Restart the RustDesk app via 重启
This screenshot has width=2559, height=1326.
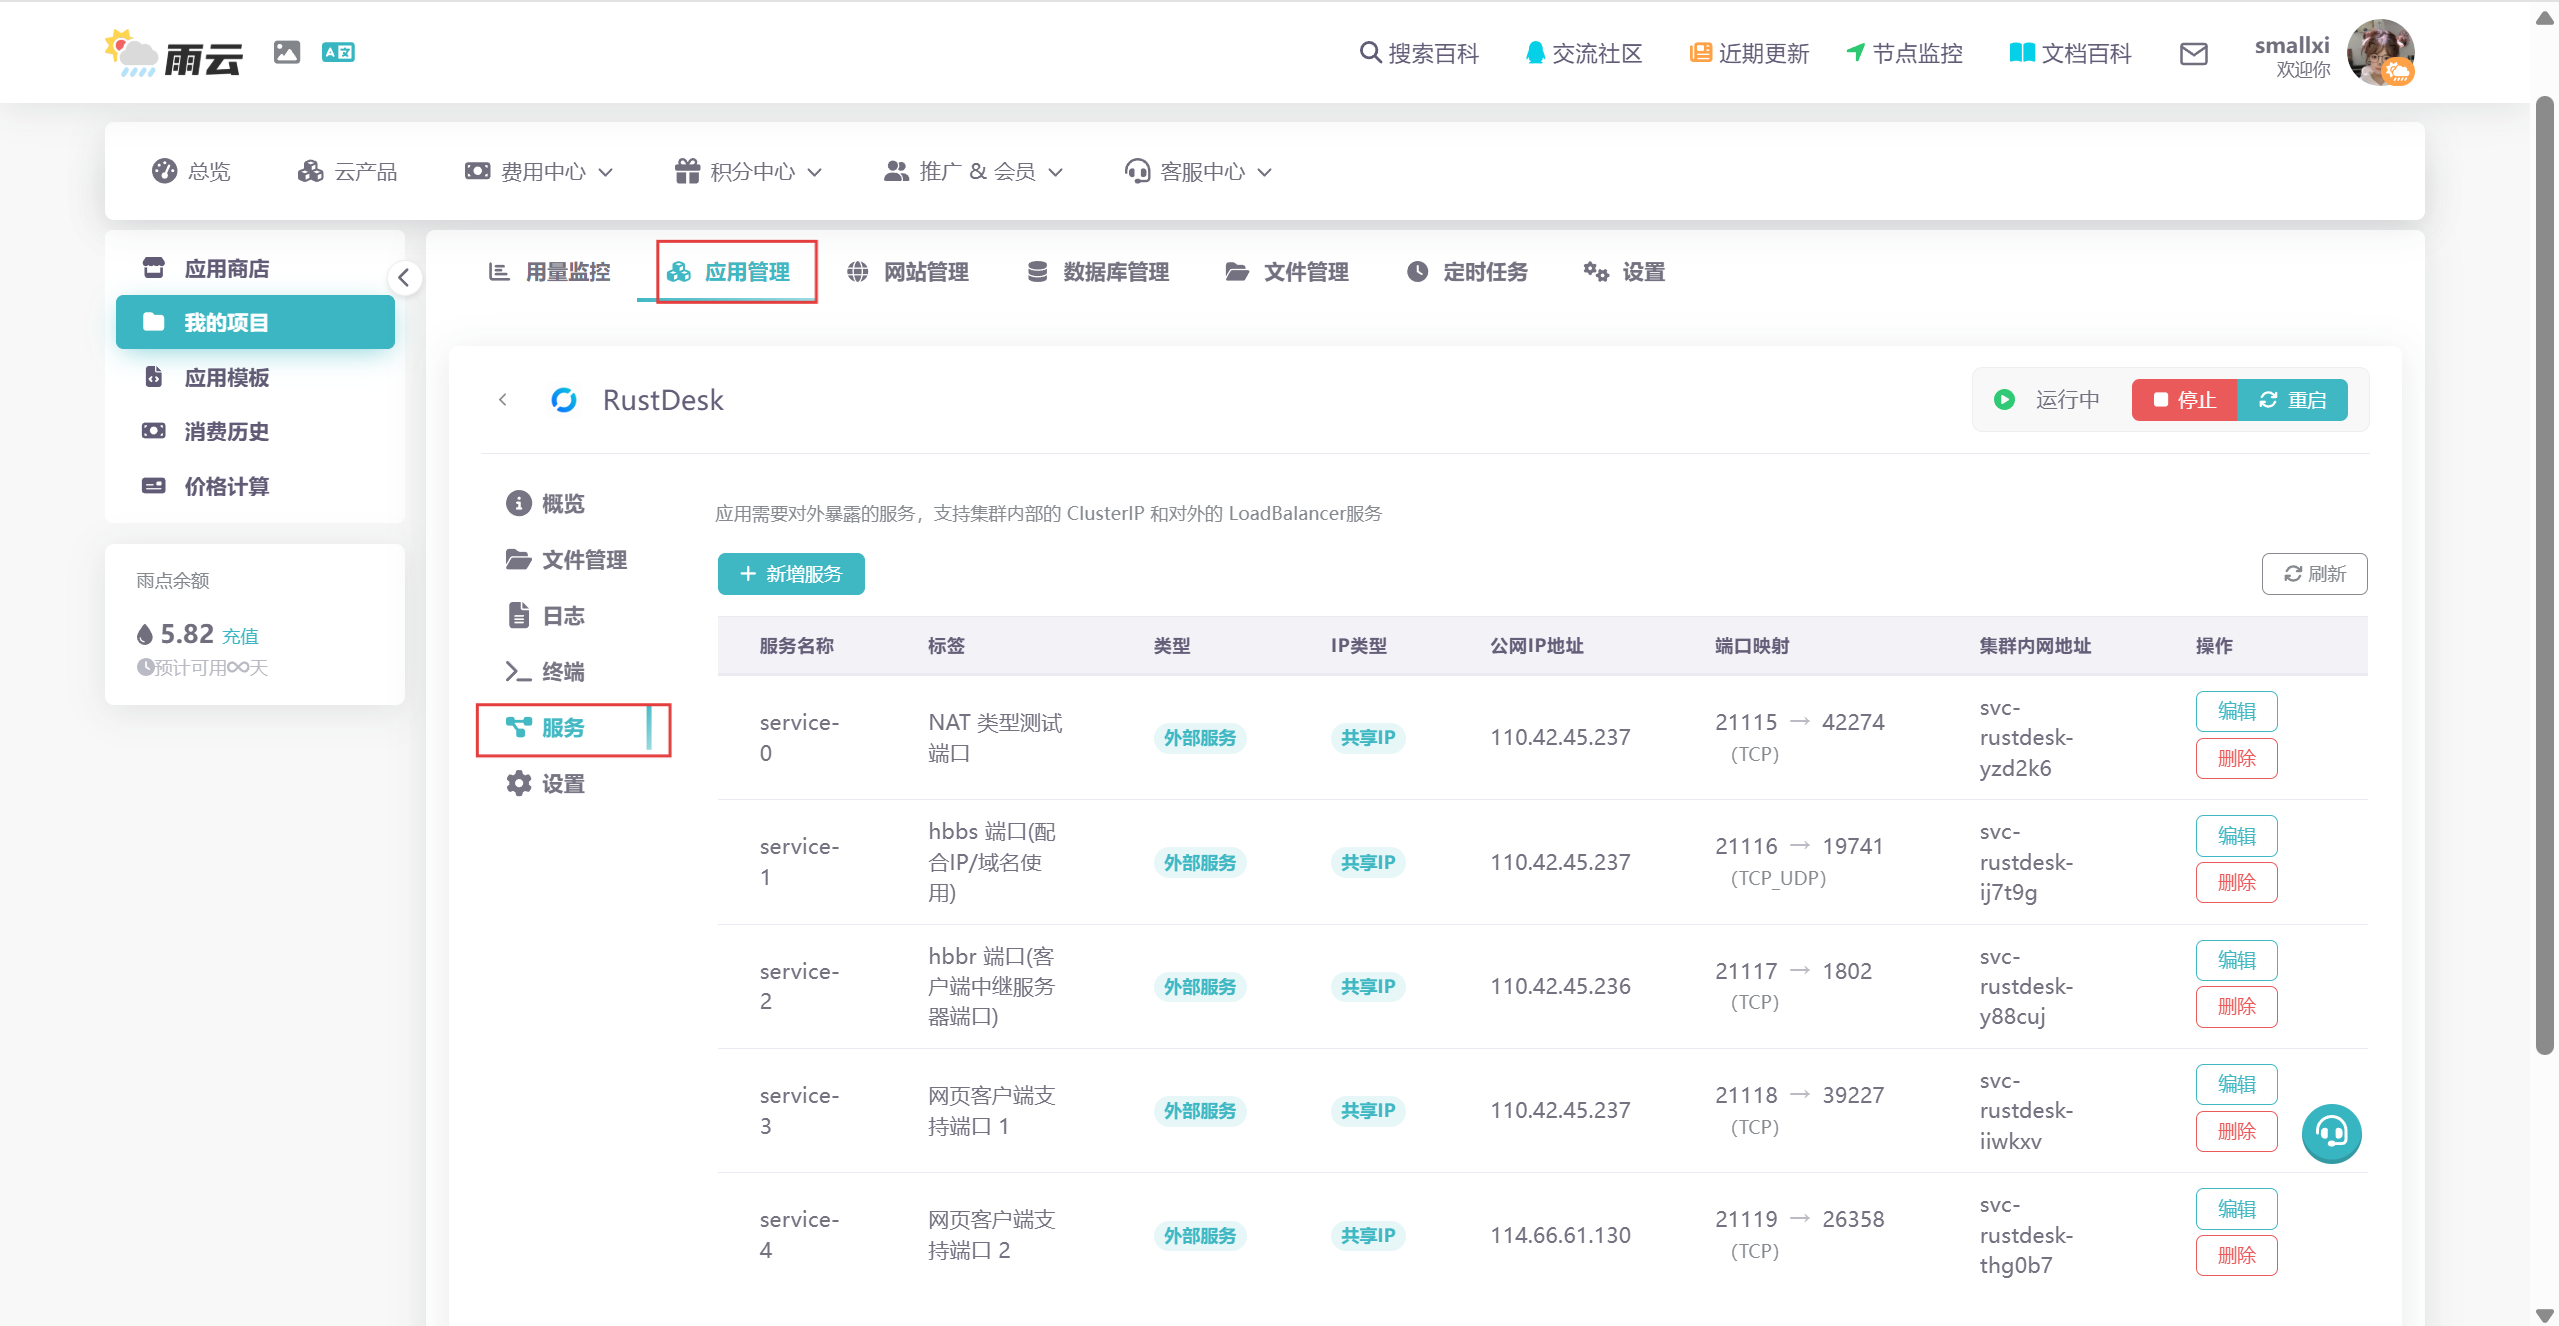point(2292,400)
